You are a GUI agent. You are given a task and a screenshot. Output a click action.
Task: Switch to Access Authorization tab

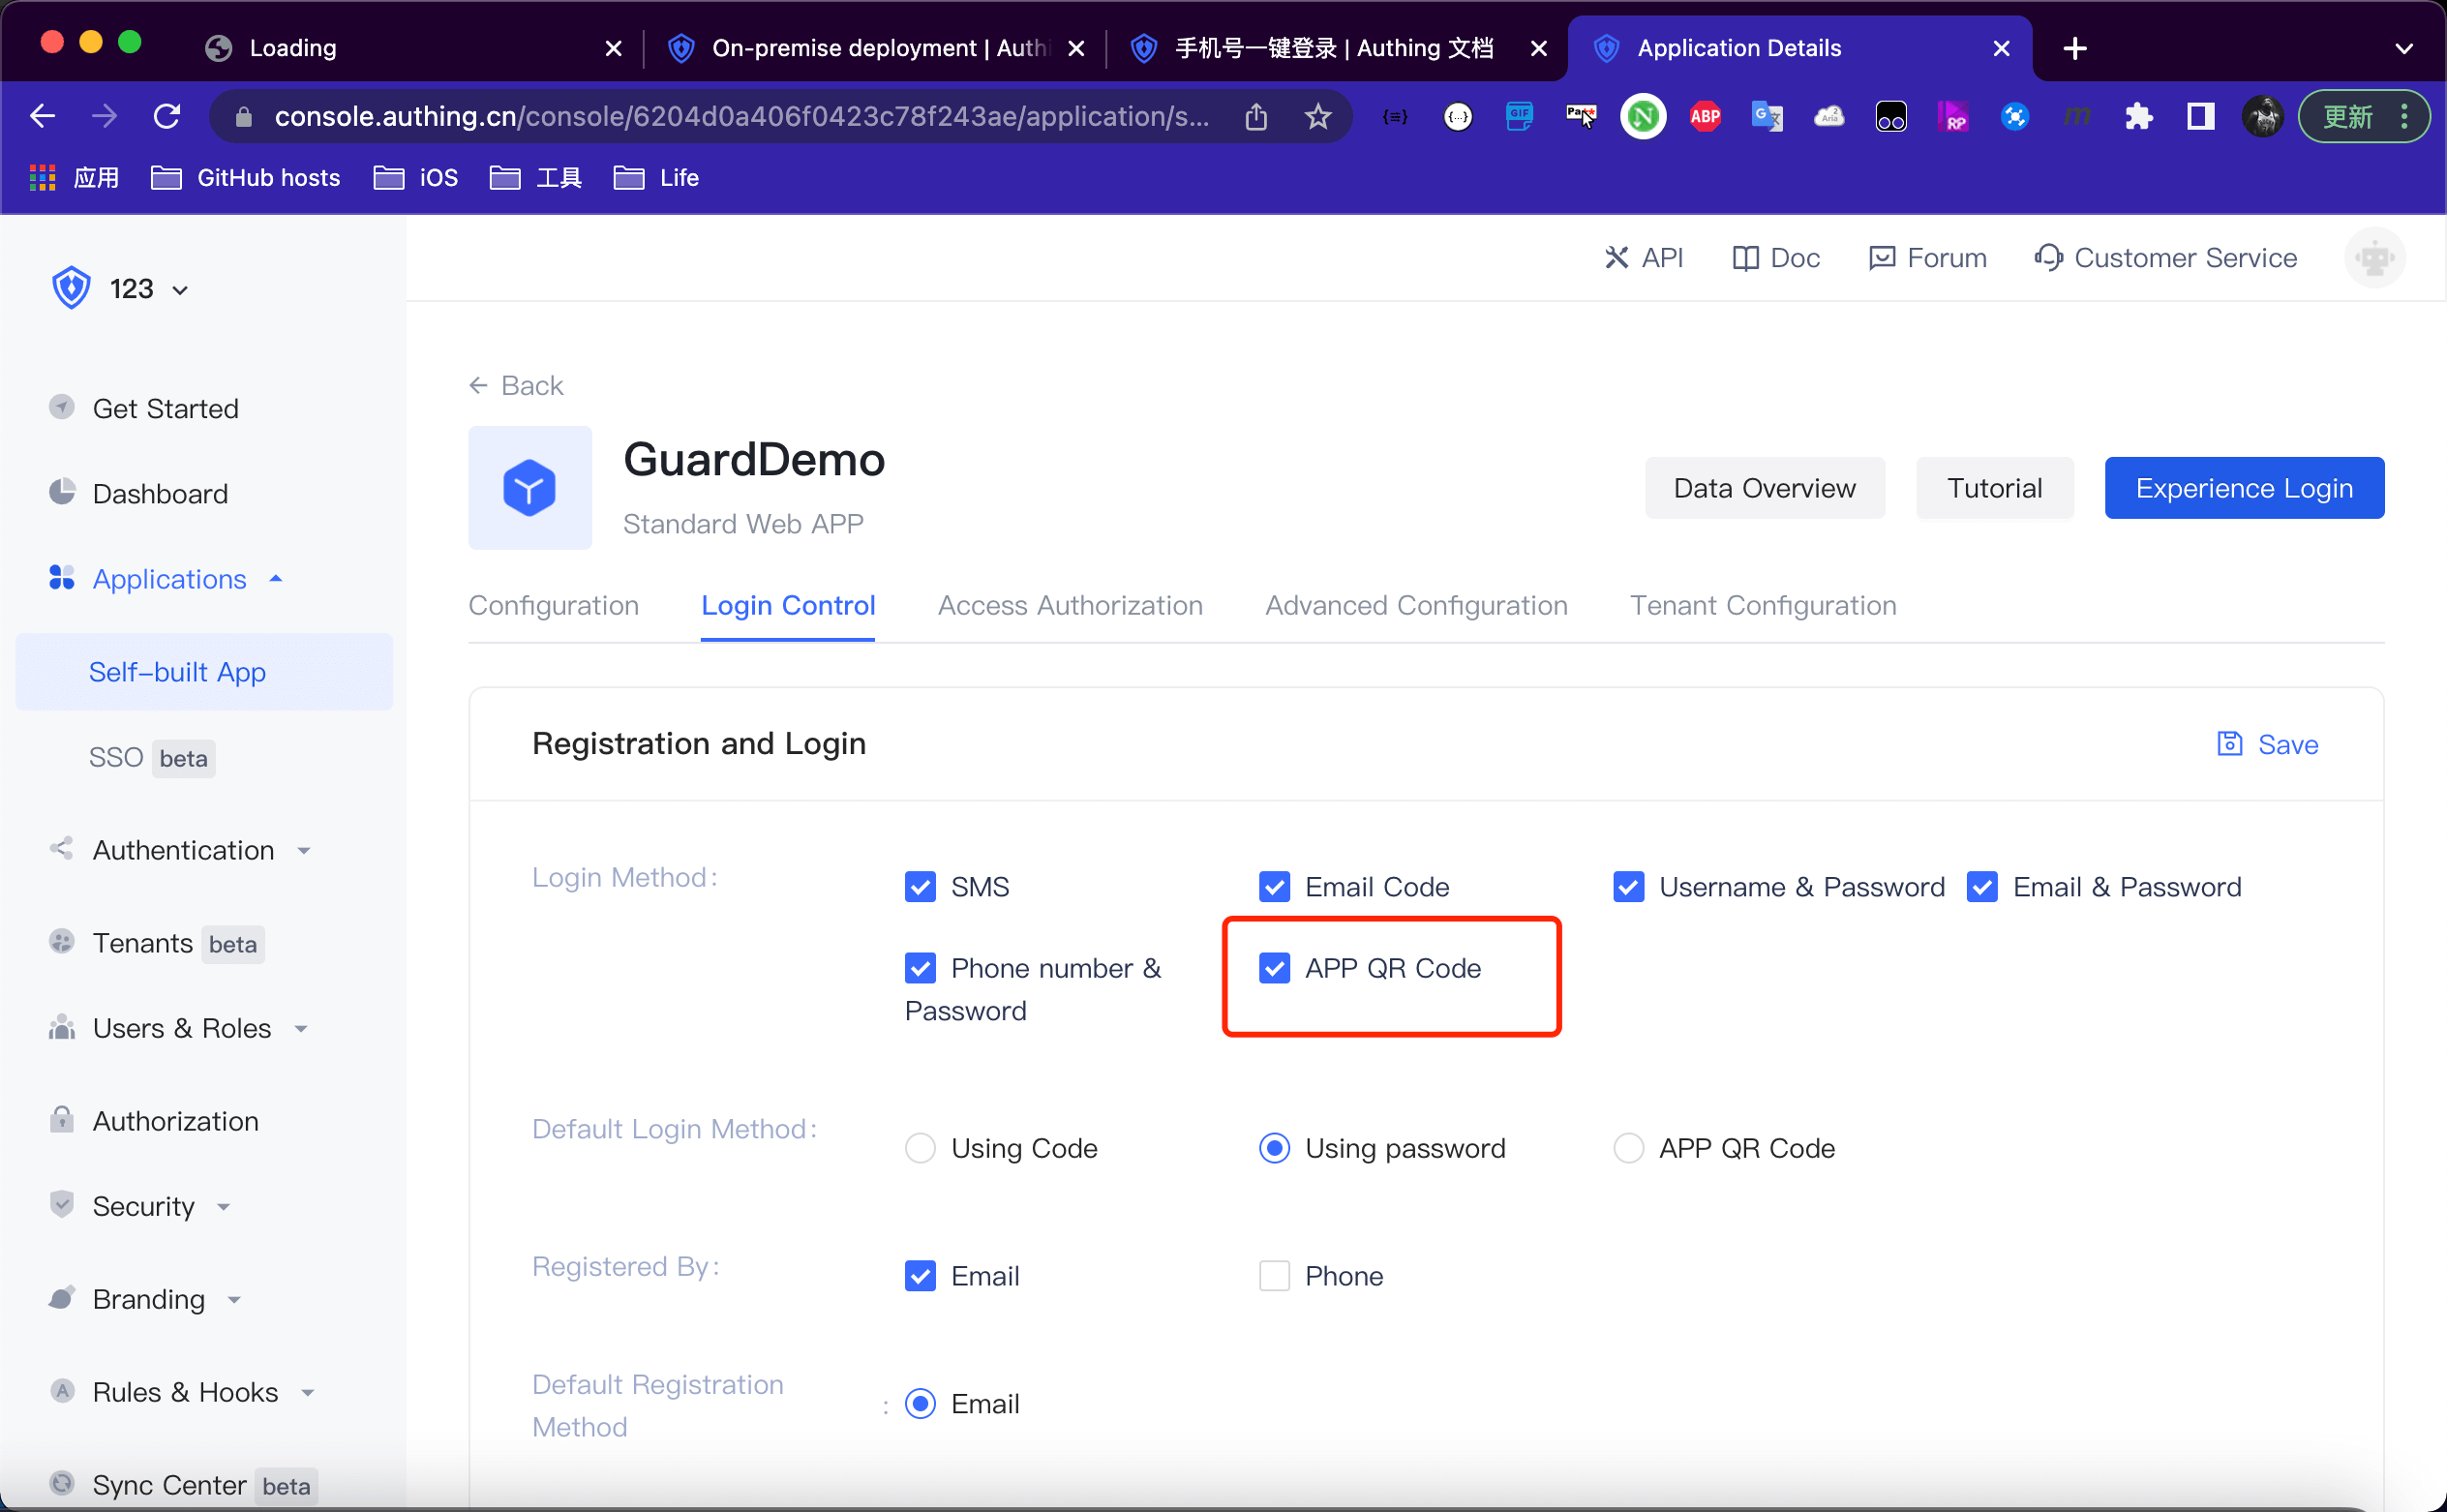click(x=1070, y=606)
